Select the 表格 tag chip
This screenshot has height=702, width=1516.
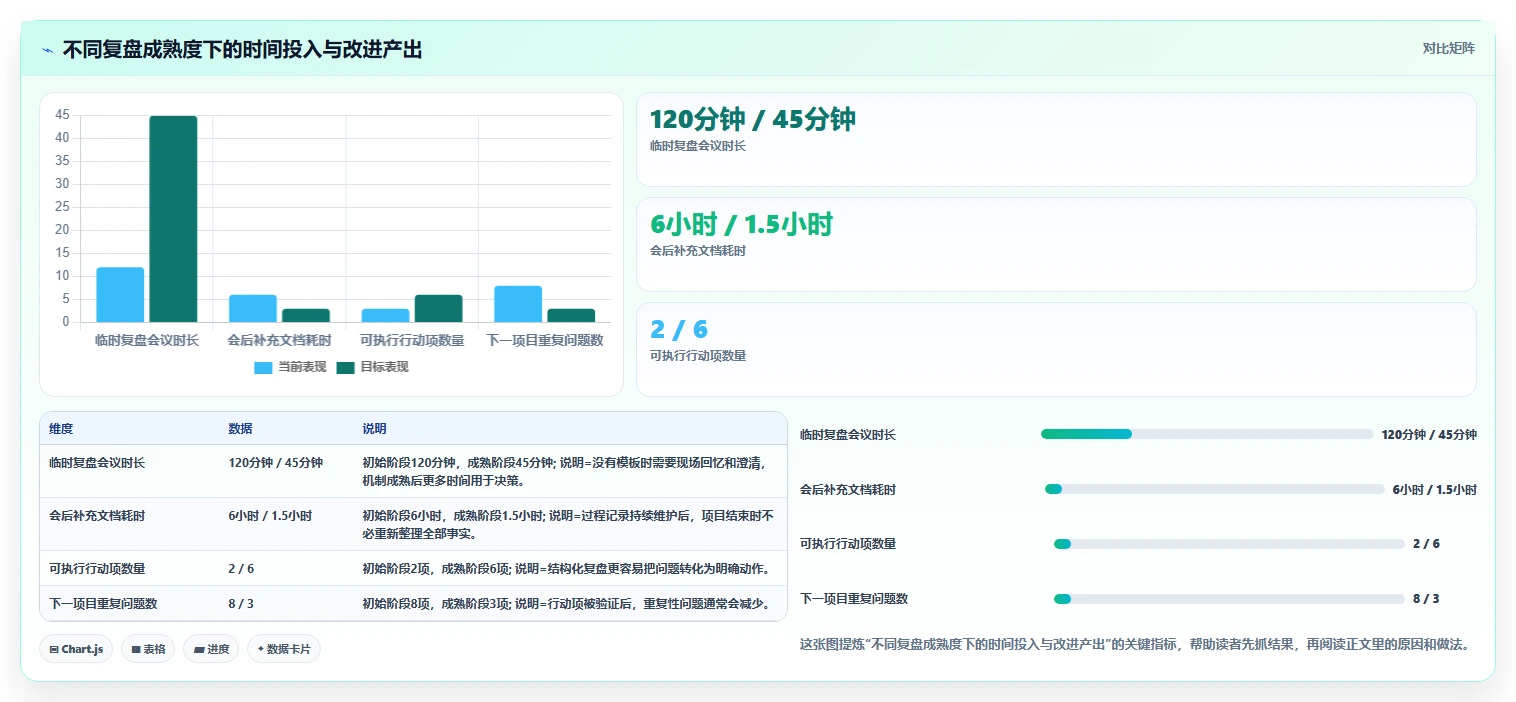[x=148, y=649]
